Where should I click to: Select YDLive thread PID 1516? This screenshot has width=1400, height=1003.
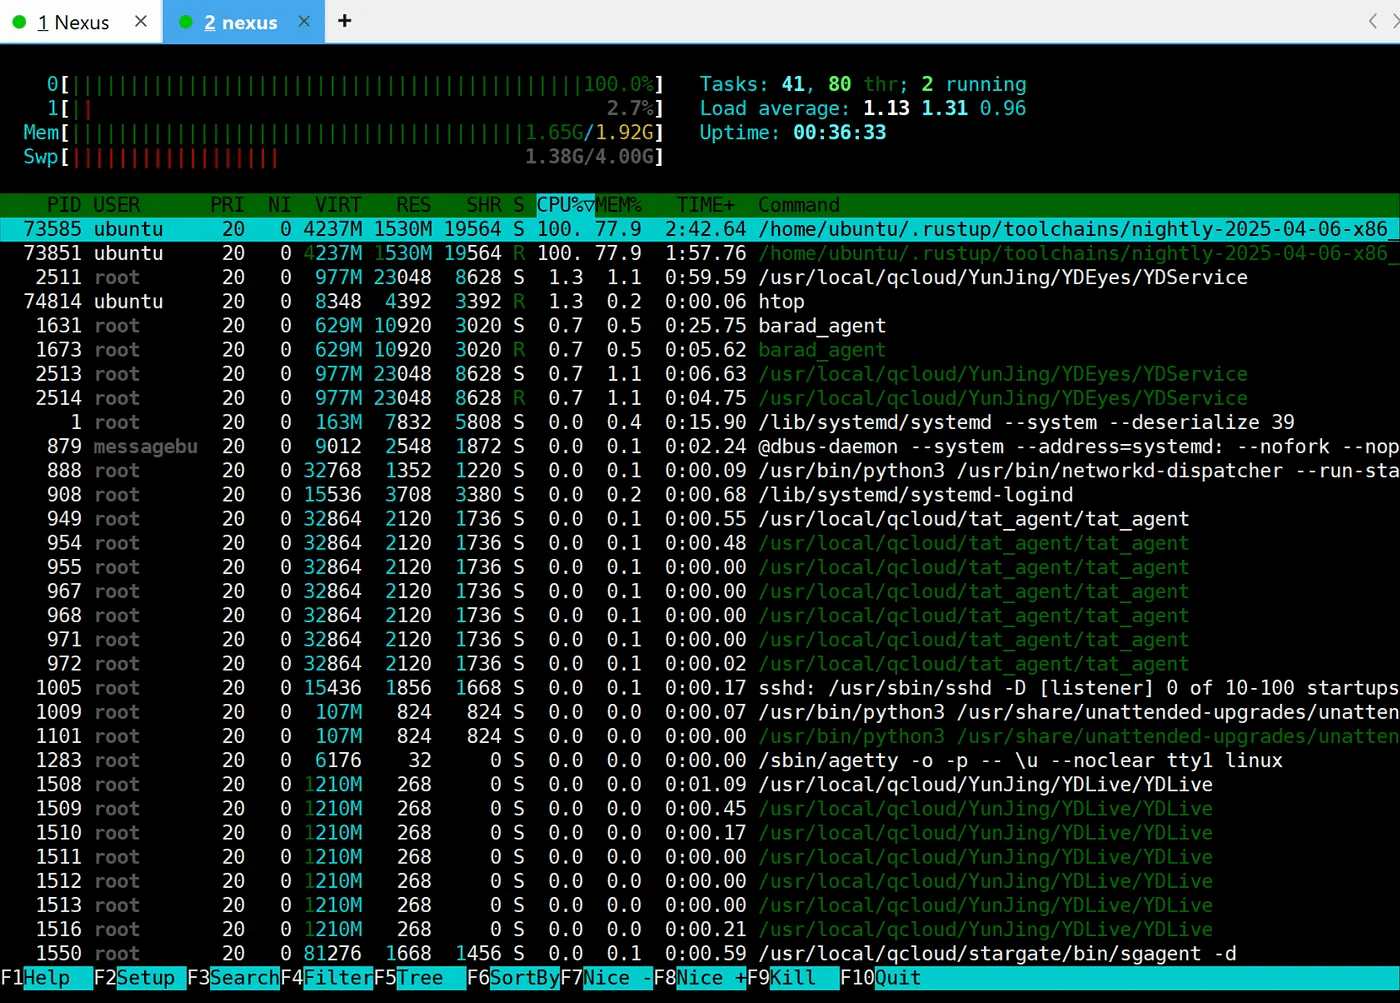[x=700, y=929]
